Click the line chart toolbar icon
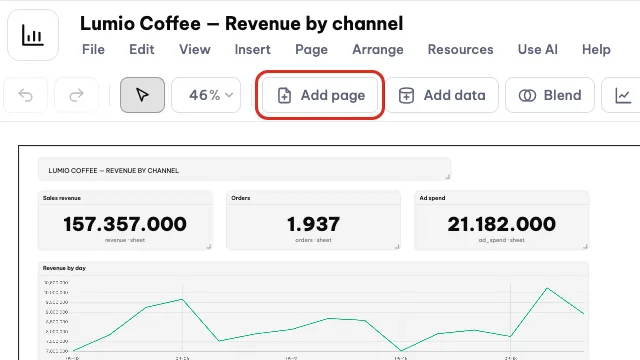This screenshot has width=640, height=360. [623, 95]
